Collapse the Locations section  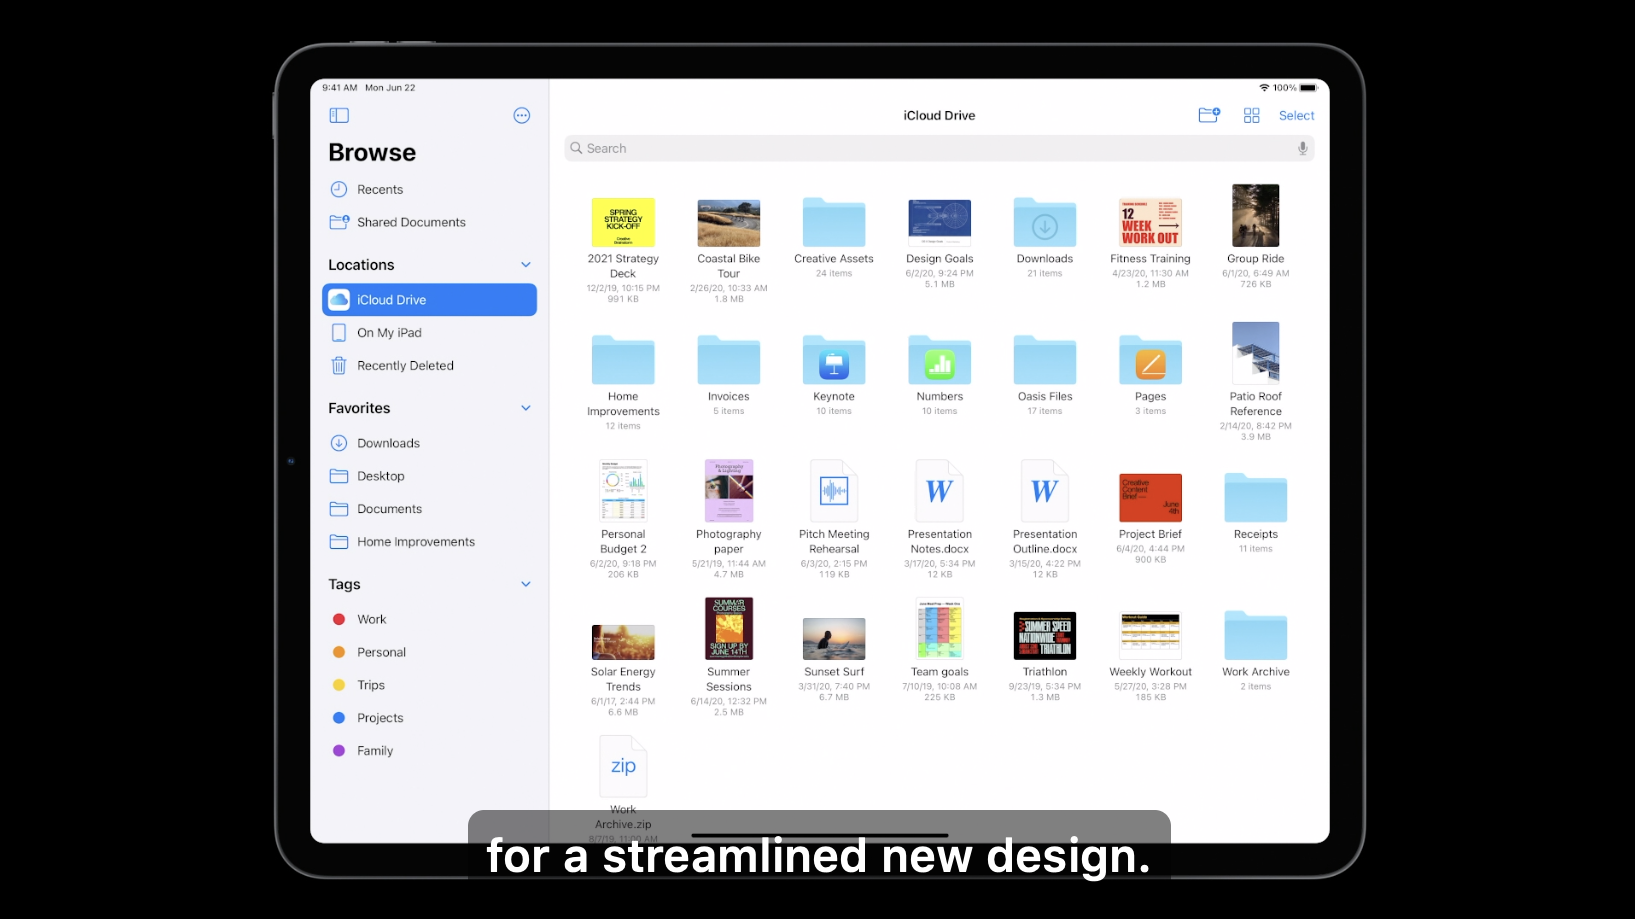coord(526,265)
